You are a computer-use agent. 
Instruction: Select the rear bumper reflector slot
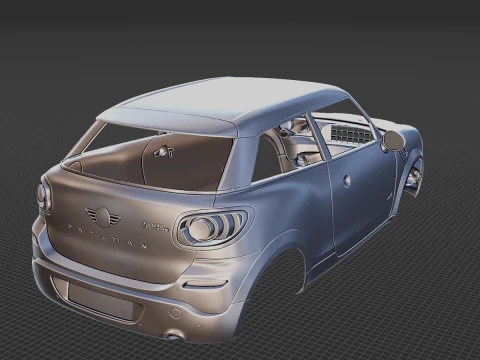tap(205, 284)
